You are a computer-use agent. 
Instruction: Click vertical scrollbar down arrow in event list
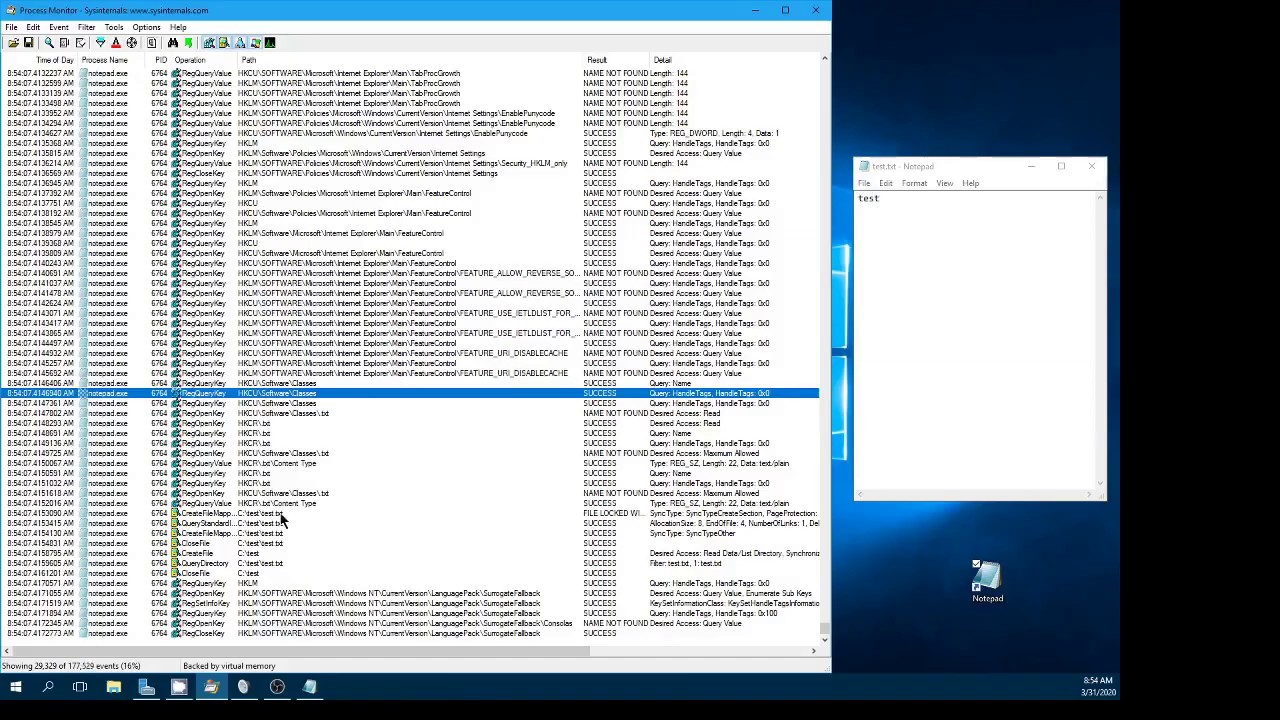[x=825, y=639]
